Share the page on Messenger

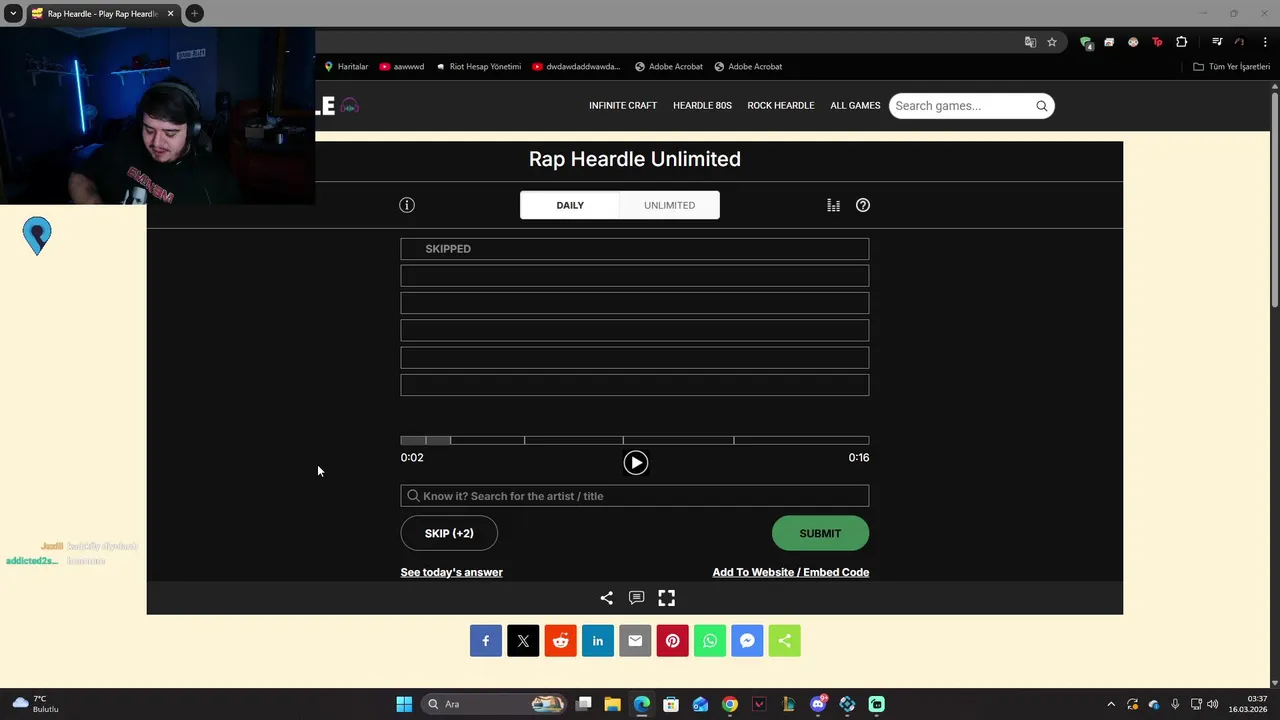[747, 641]
